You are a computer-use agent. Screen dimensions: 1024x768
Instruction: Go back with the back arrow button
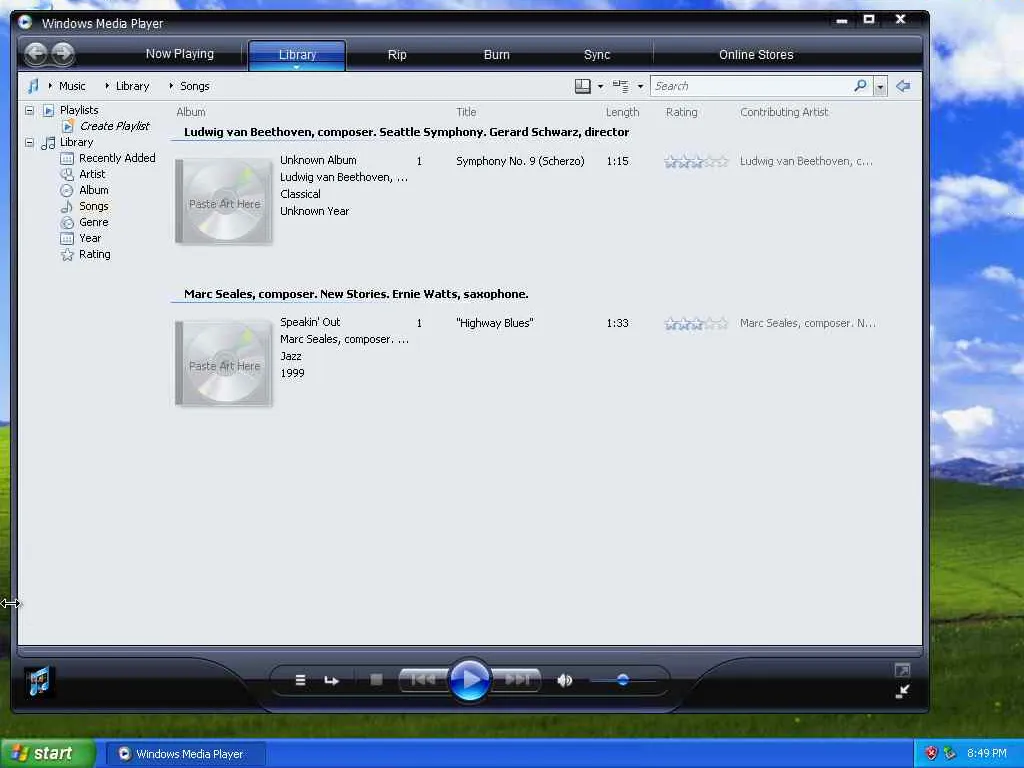[x=36, y=54]
